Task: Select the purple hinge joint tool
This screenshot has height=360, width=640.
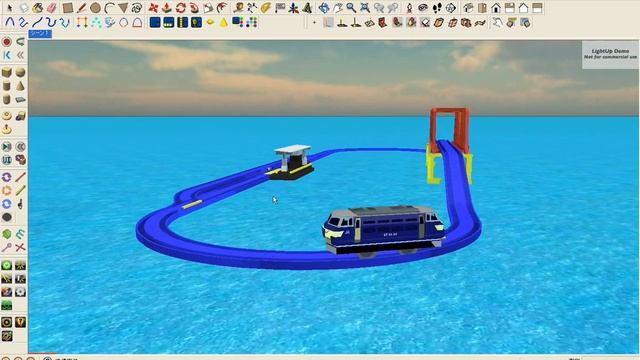Action: (7, 177)
